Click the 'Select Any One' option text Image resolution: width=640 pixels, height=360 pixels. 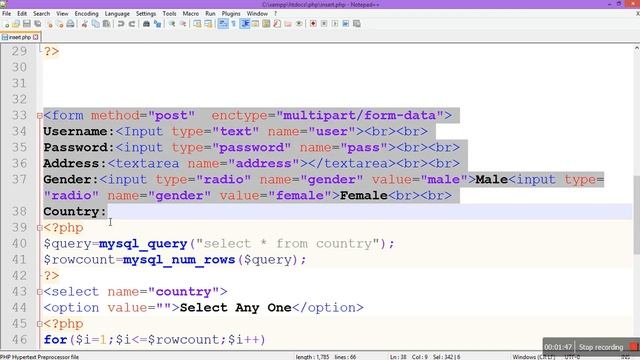(236, 308)
